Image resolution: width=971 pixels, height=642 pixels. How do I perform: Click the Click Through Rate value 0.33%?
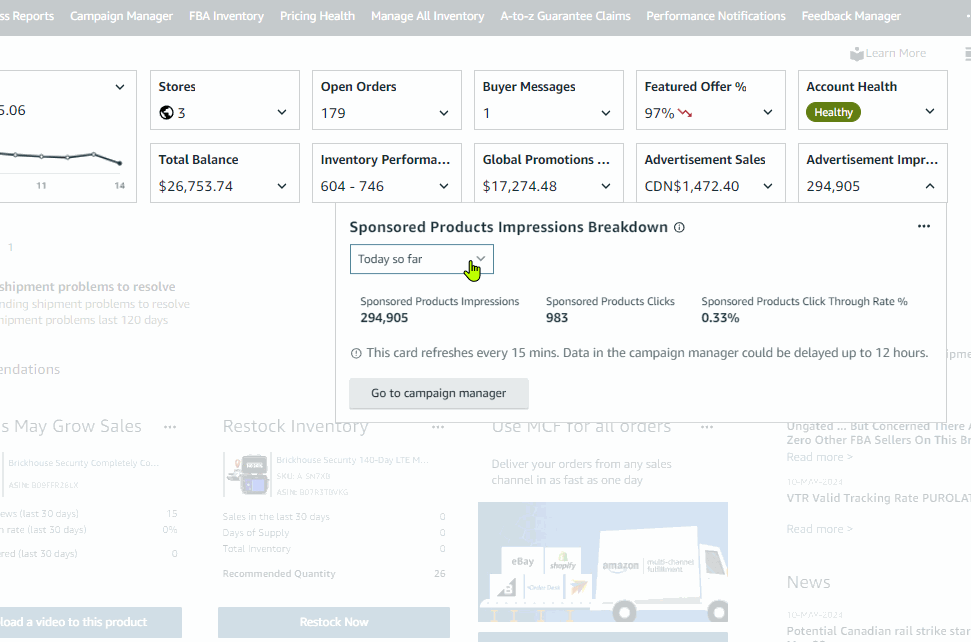[x=720, y=318]
